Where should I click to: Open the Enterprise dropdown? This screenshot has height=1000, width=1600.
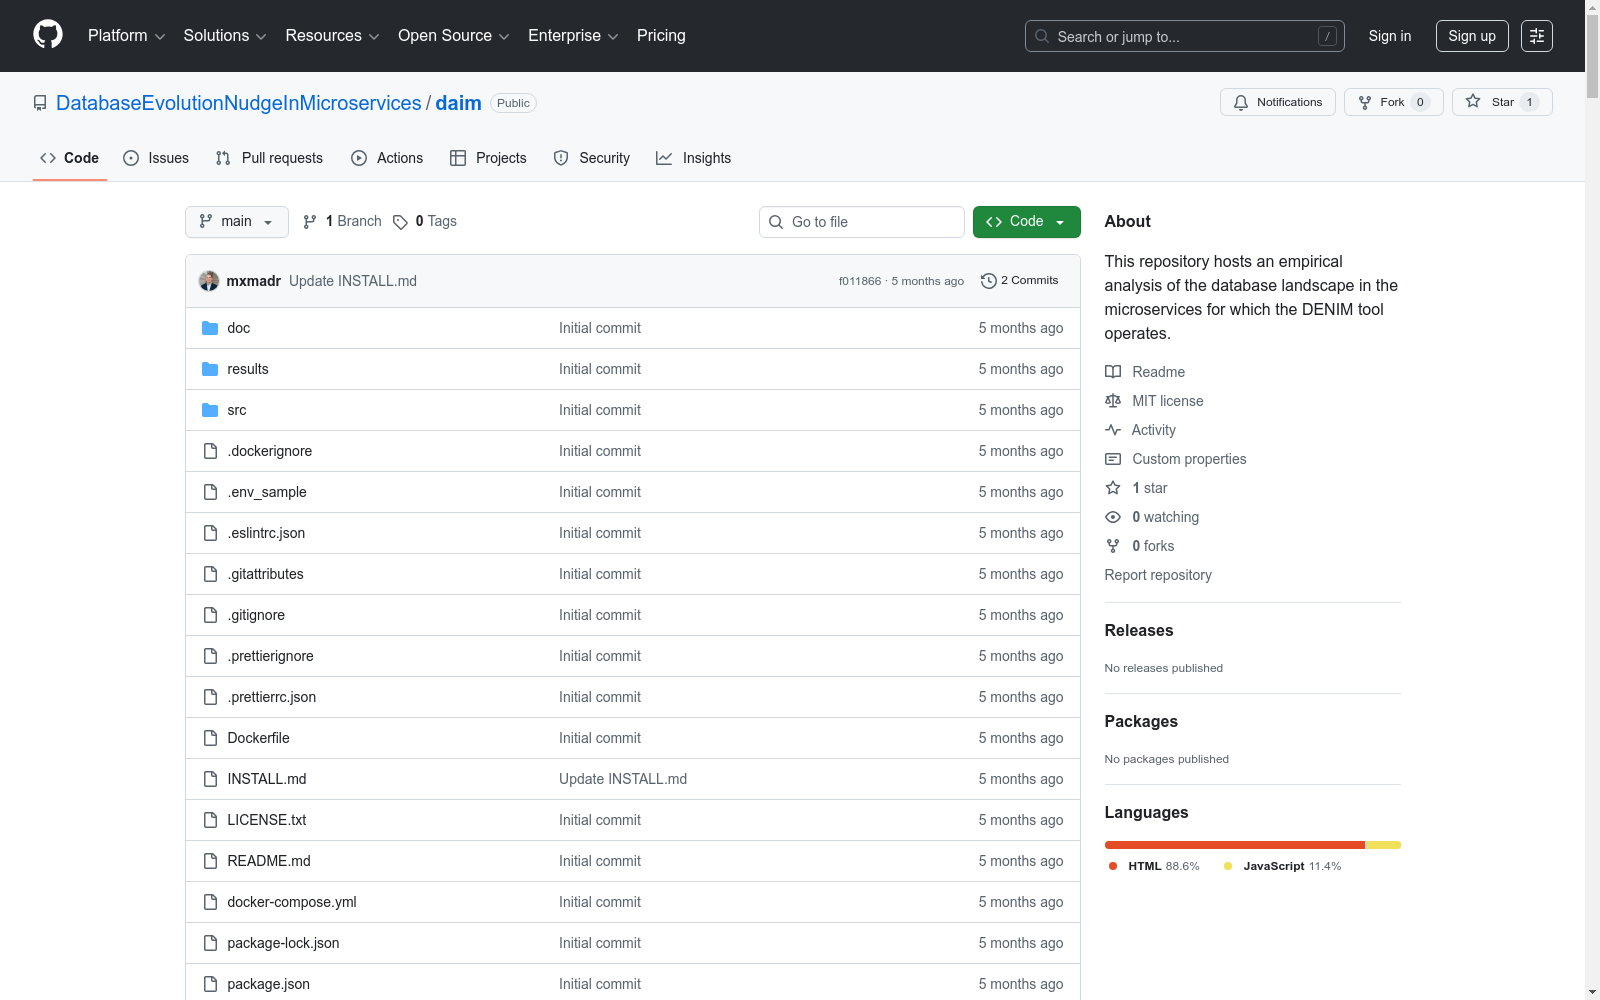(x=573, y=36)
